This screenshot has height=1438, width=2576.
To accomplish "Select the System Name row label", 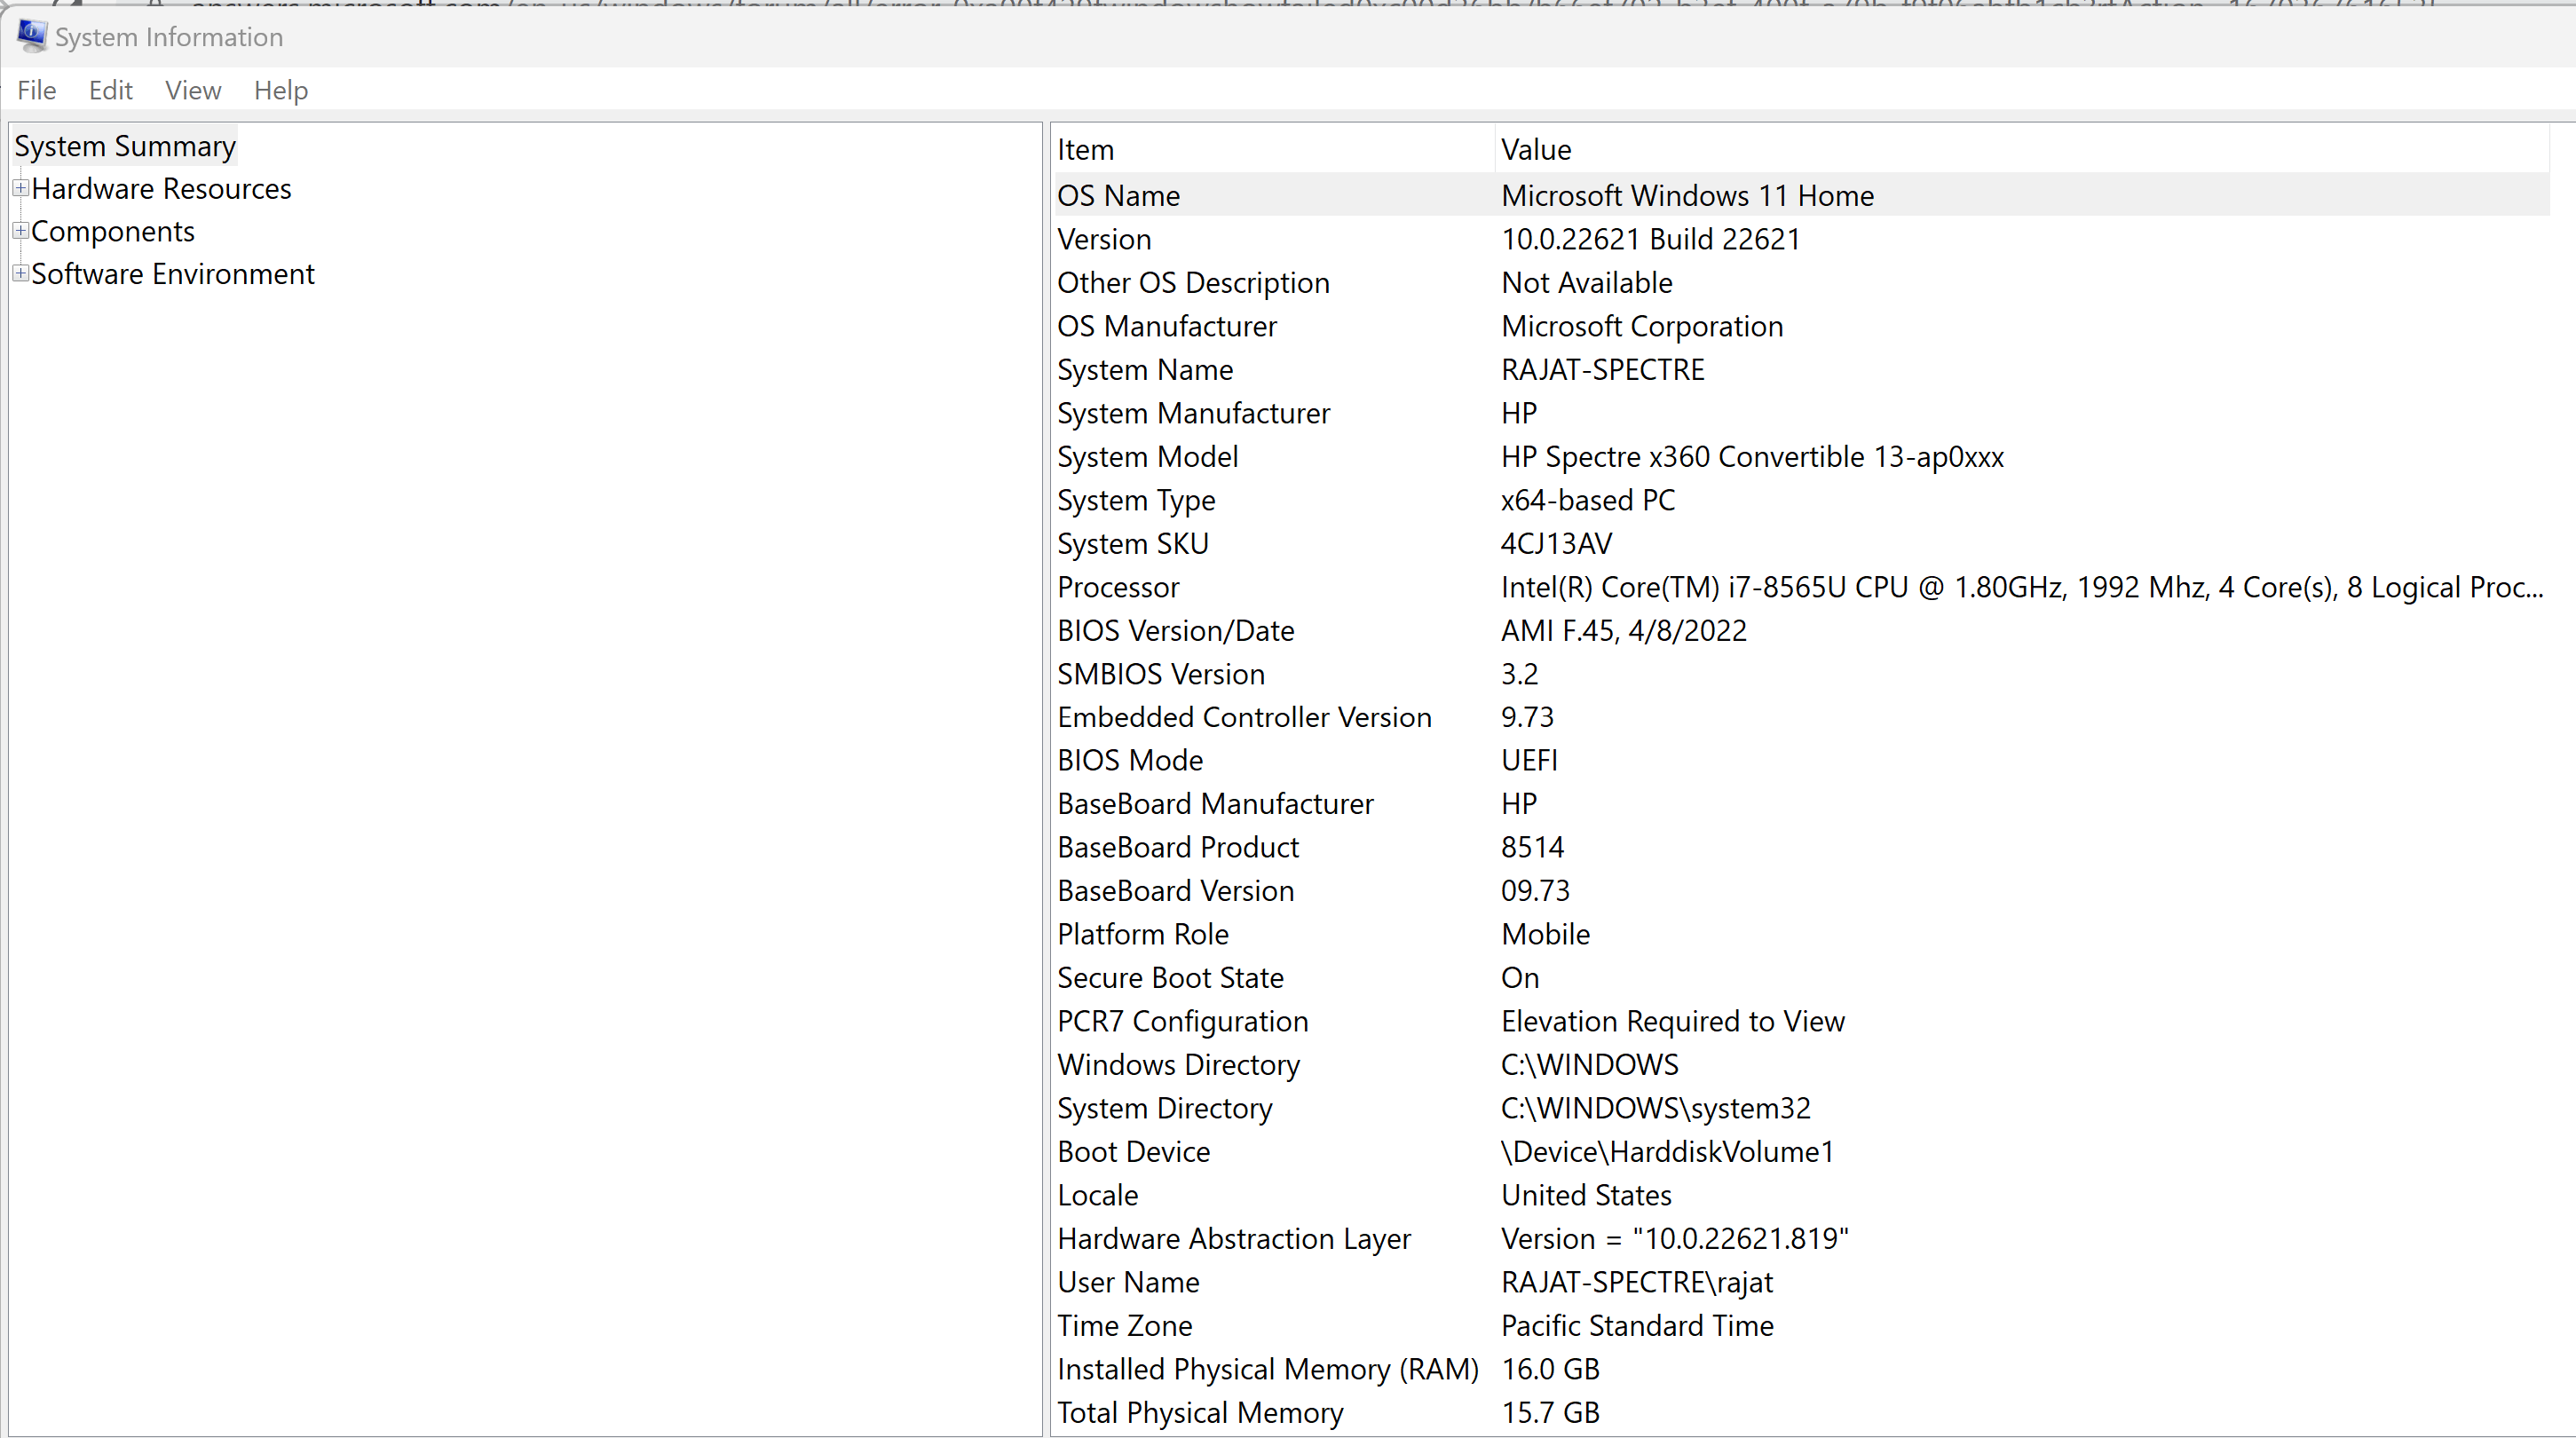I will pyautogui.click(x=1145, y=369).
